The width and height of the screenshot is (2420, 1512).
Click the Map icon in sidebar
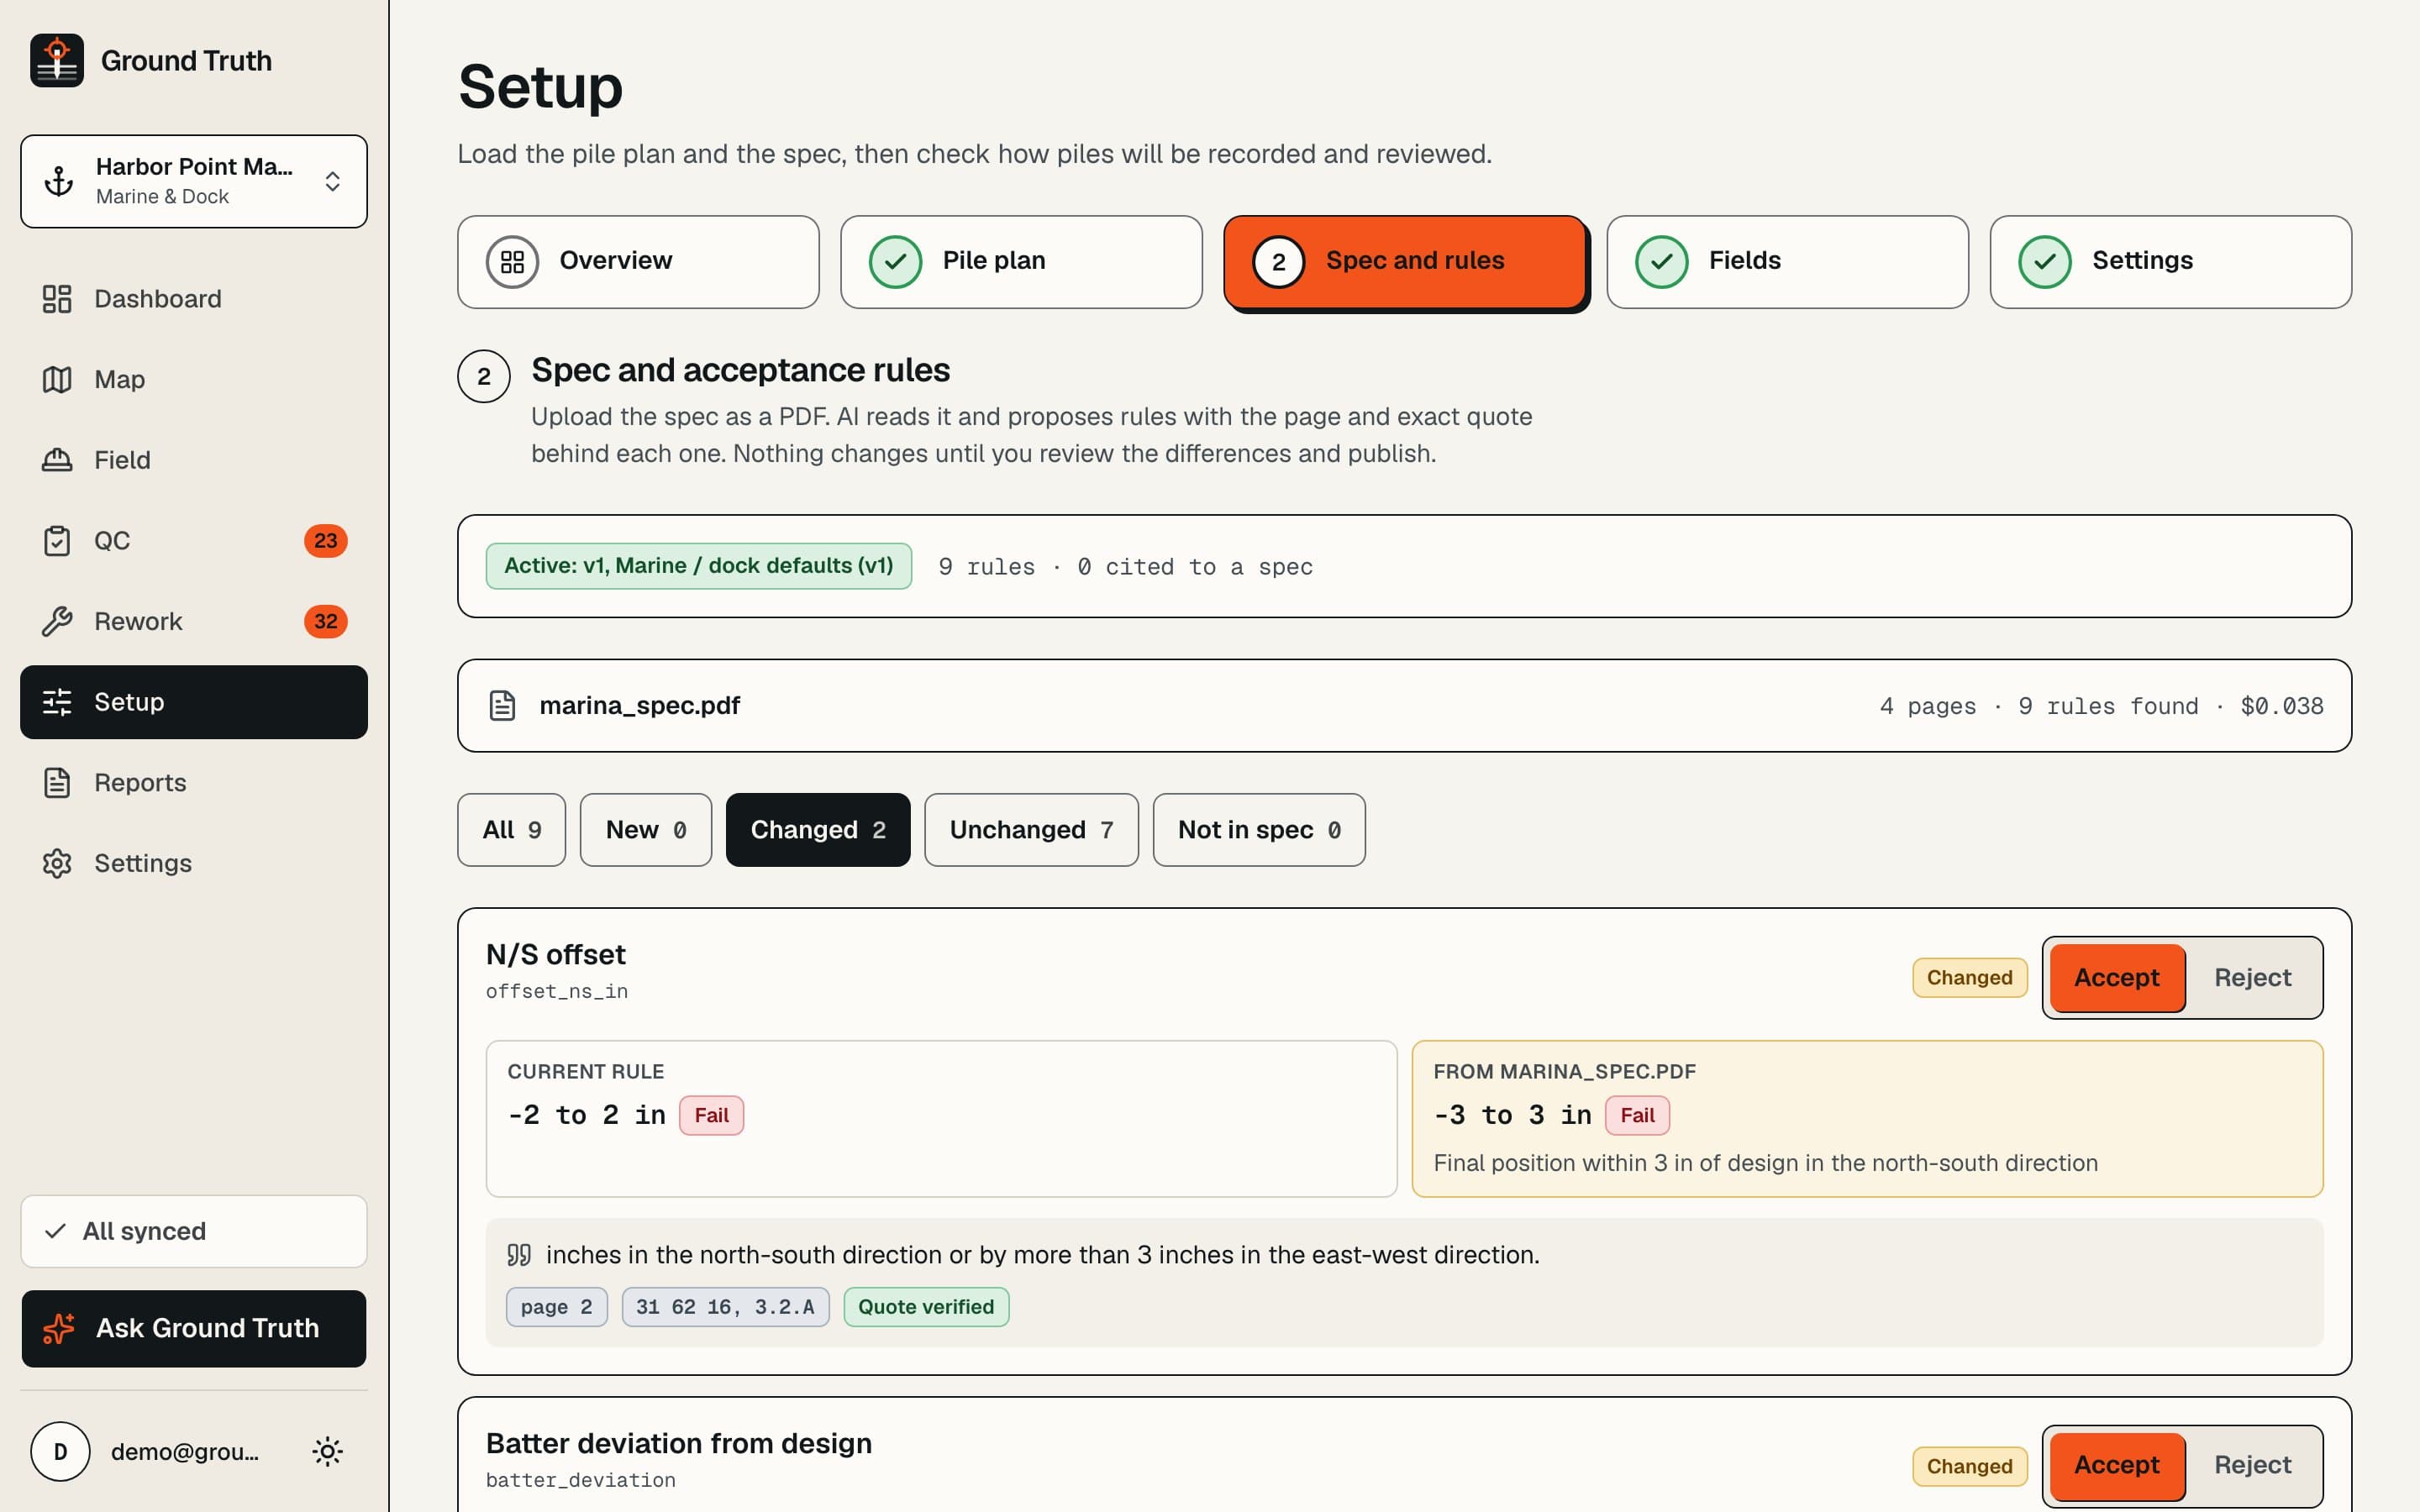(57, 379)
